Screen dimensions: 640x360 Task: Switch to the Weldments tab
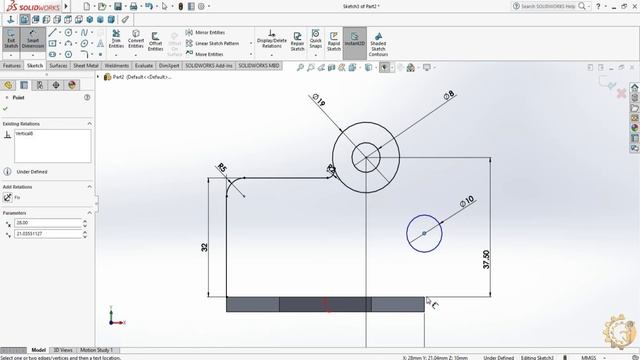(x=117, y=65)
